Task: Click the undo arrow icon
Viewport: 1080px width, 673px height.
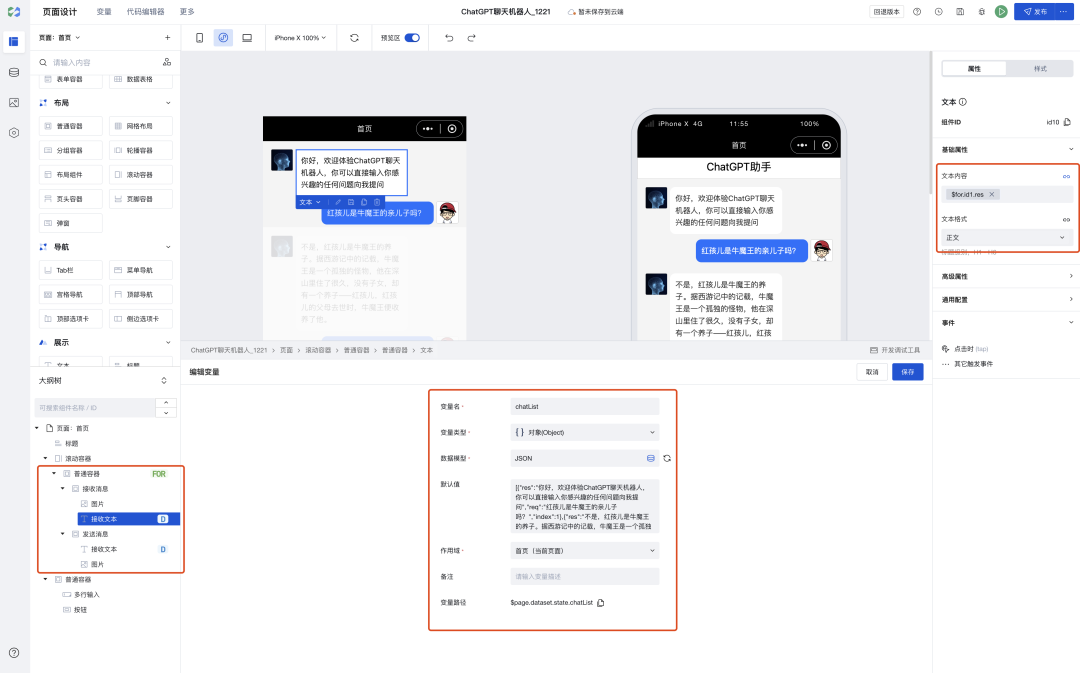Action: [x=449, y=37]
